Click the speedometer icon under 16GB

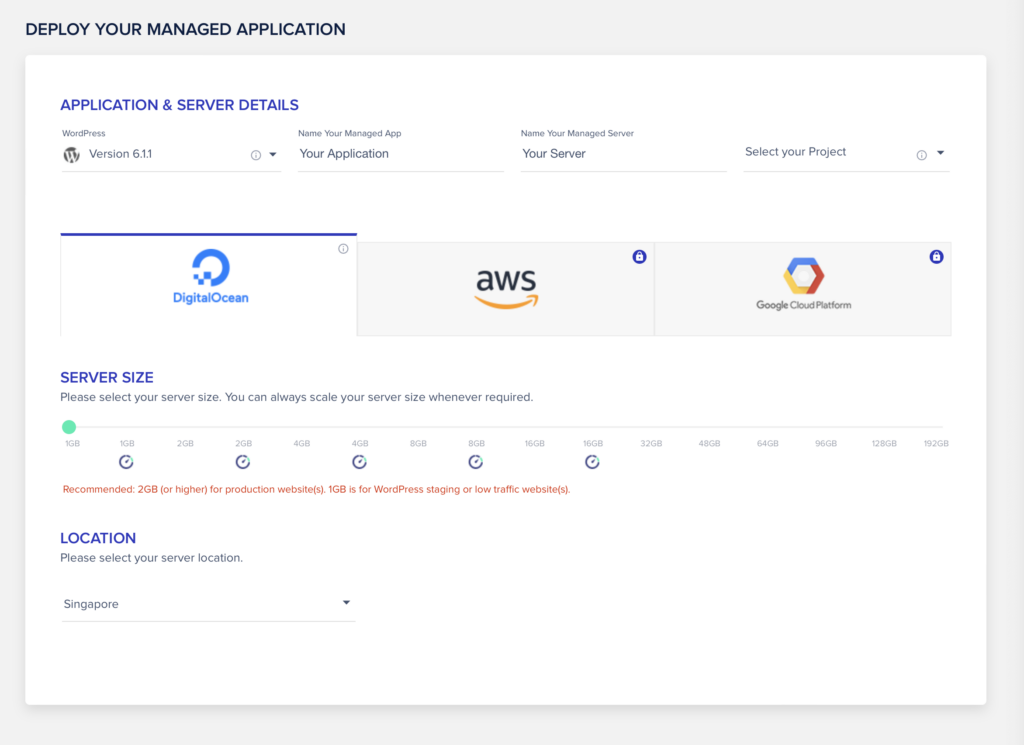click(592, 462)
